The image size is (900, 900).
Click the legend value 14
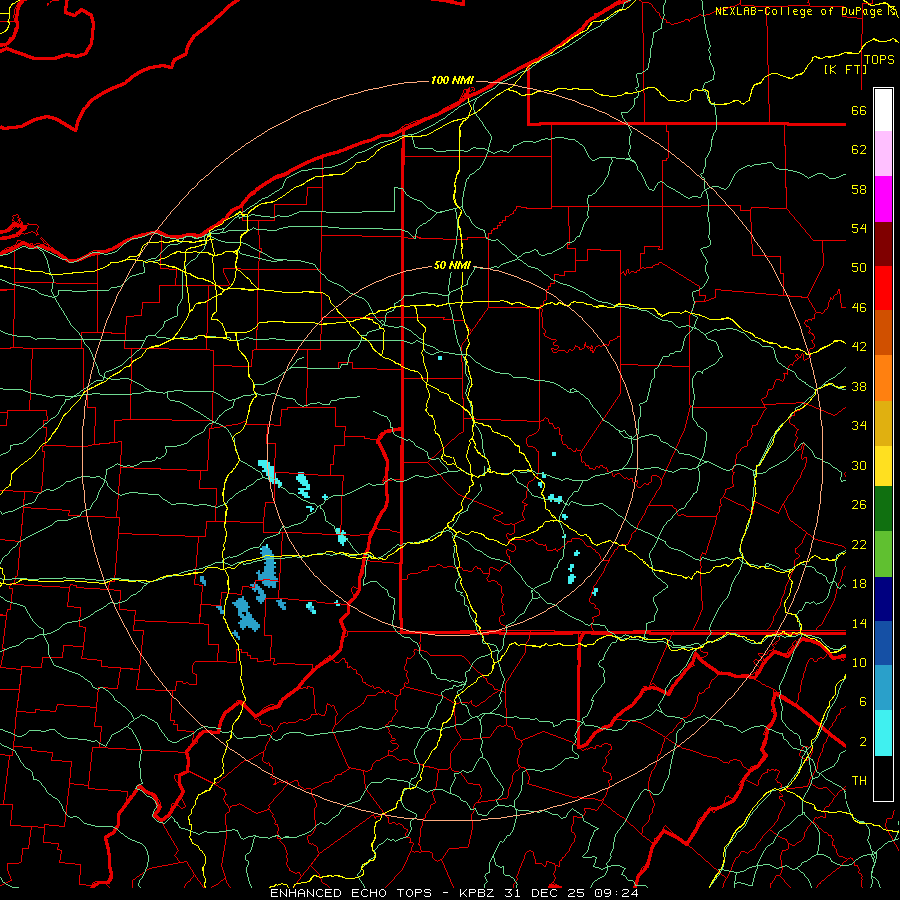click(859, 623)
